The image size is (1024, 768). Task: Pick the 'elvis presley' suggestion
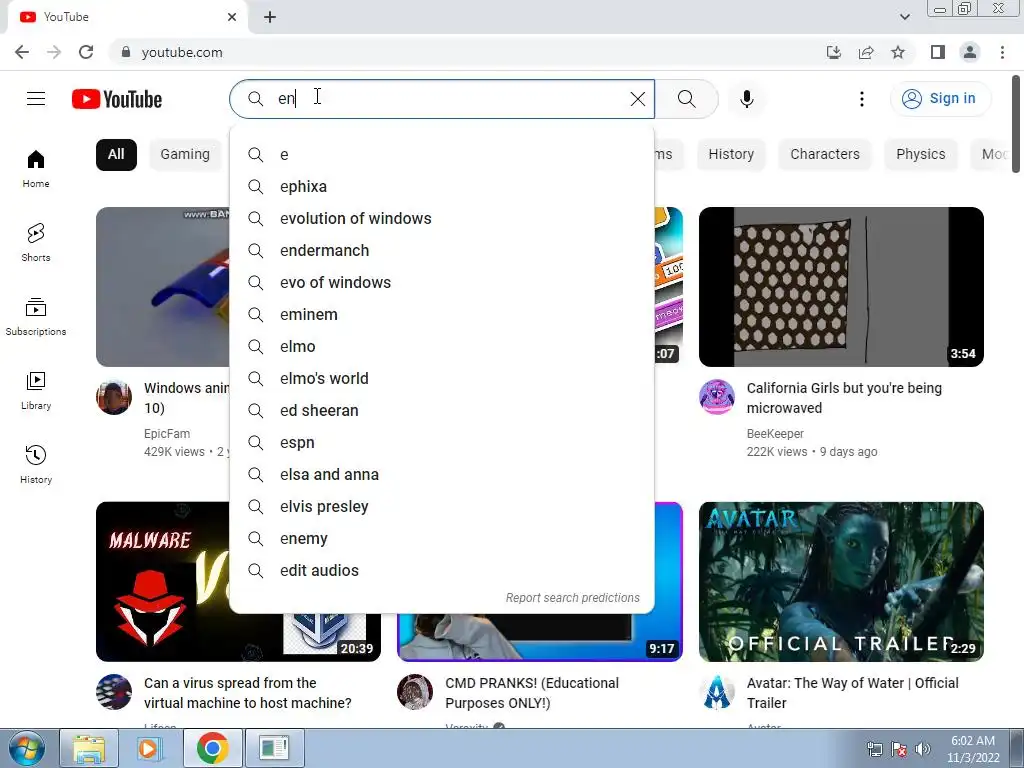click(x=442, y=507)
